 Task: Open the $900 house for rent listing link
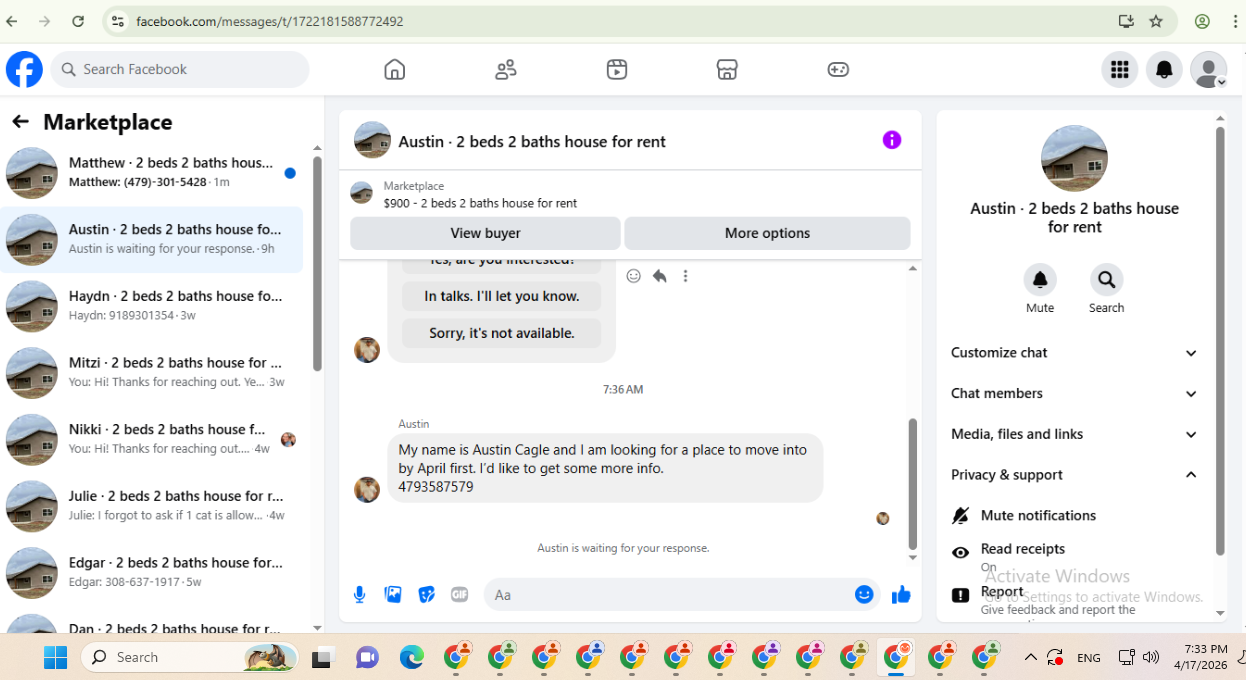click(x=480, y=203)
